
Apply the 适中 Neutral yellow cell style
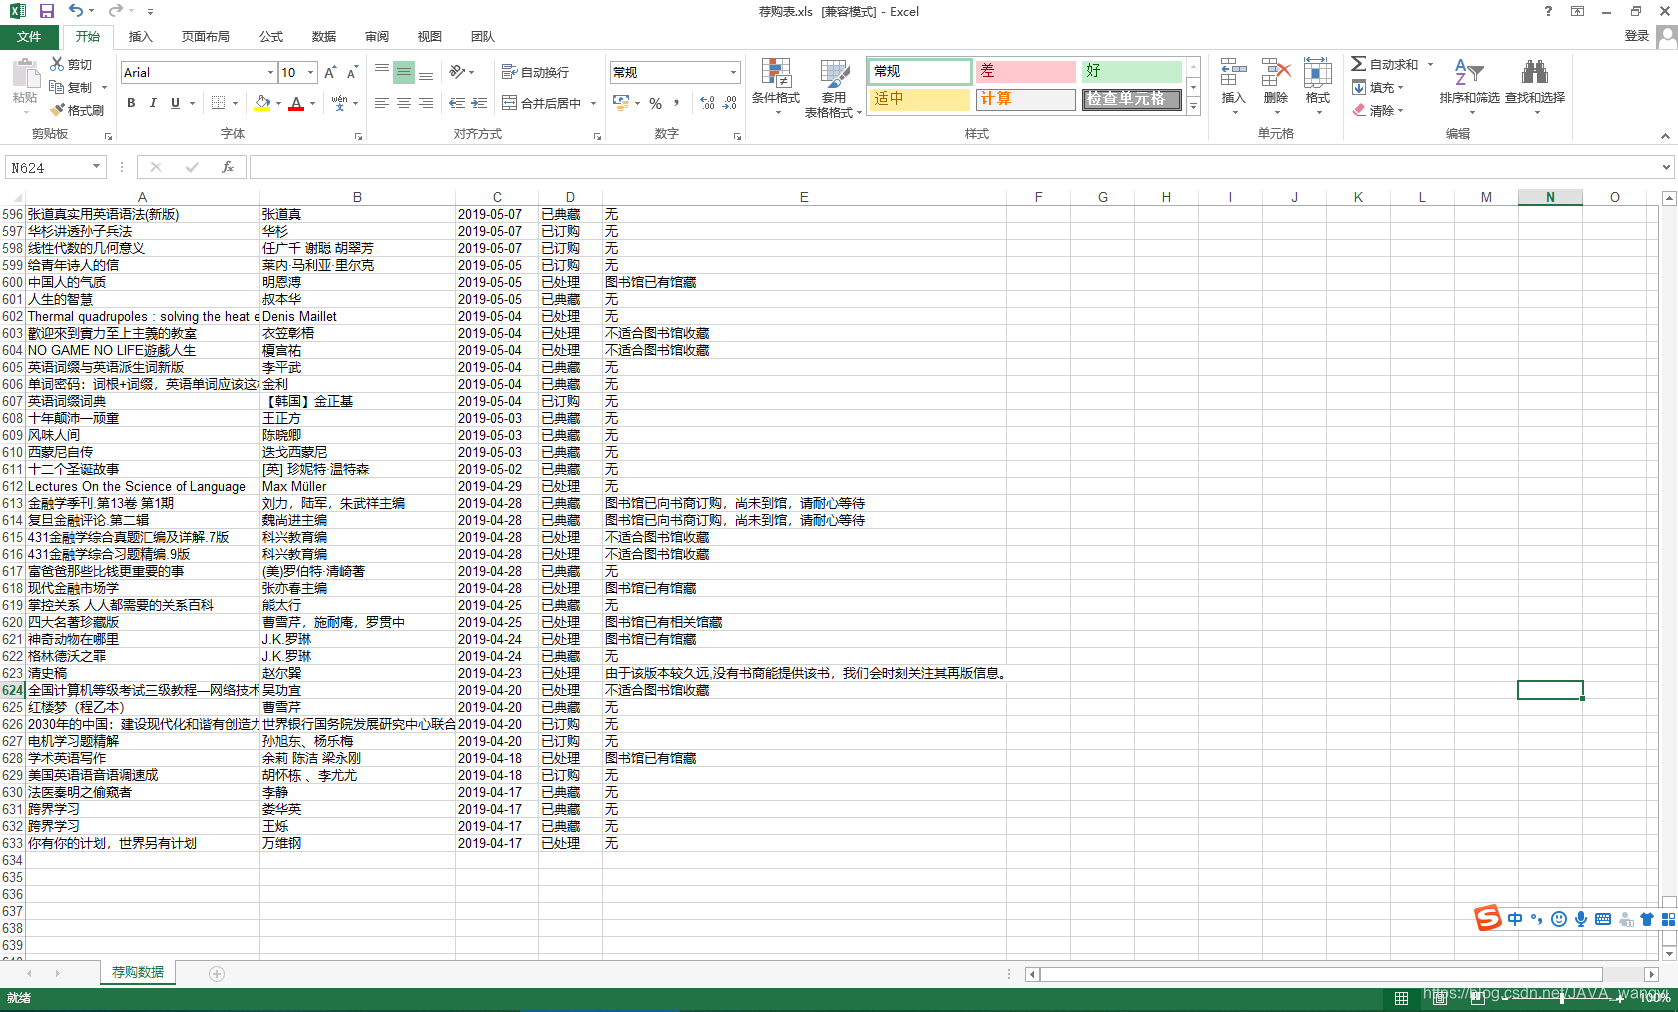tap(919, 98)
